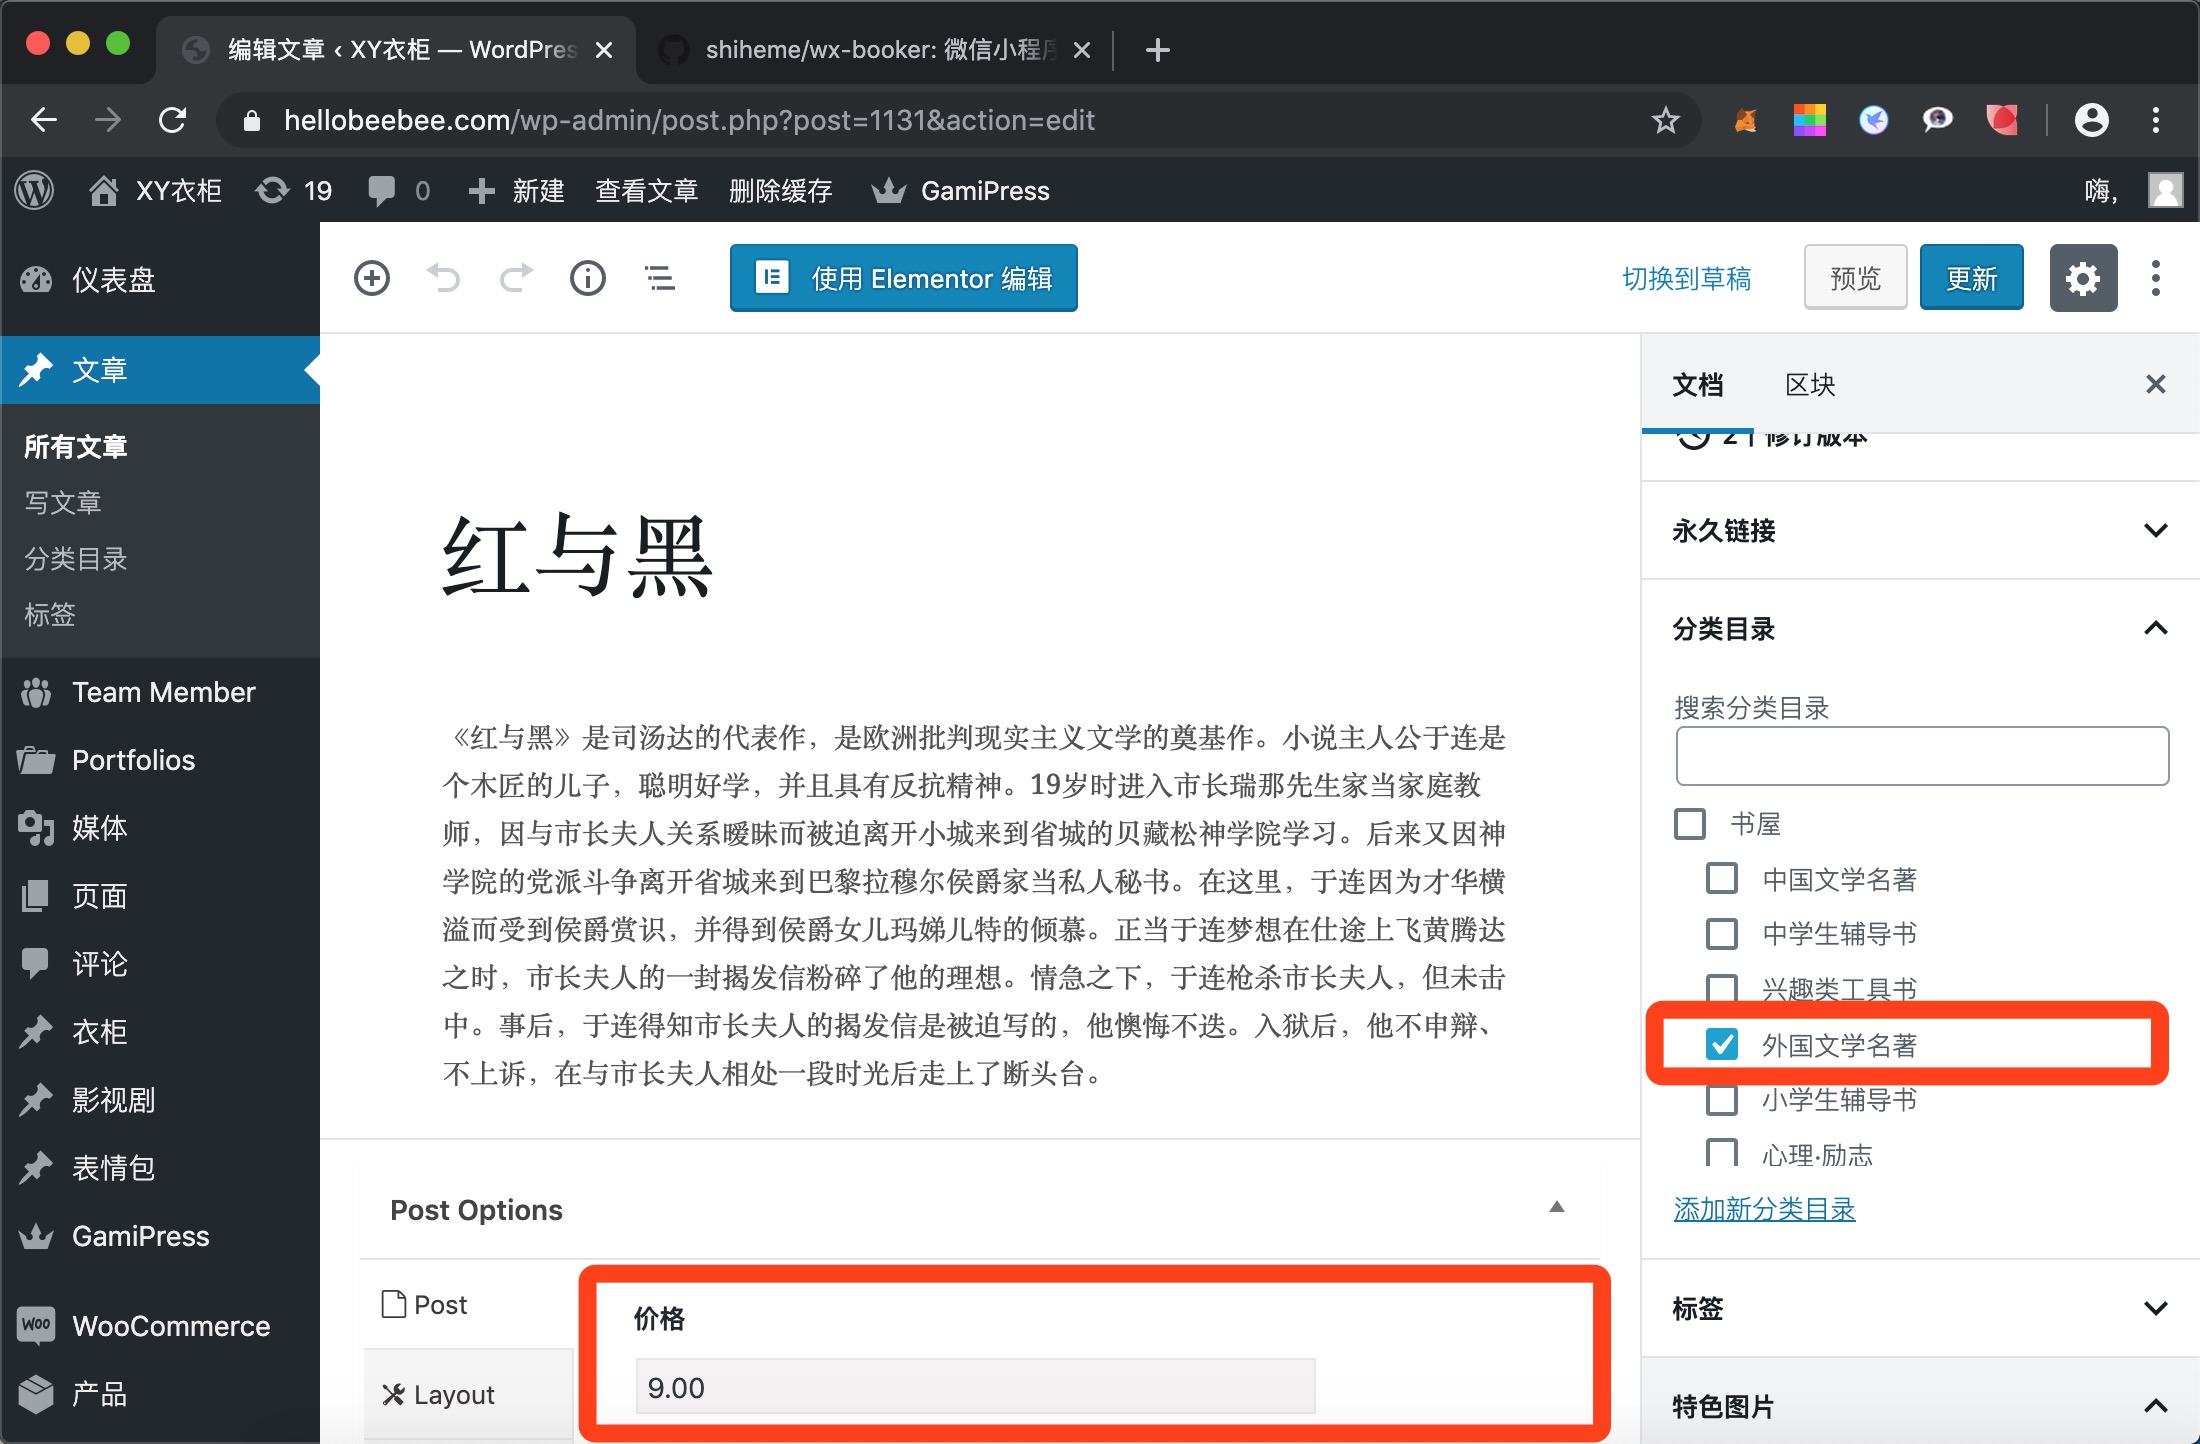Click the add block plus icon
The width and height of the screenshot is (2200, 1444).
(x=371, y=278)
